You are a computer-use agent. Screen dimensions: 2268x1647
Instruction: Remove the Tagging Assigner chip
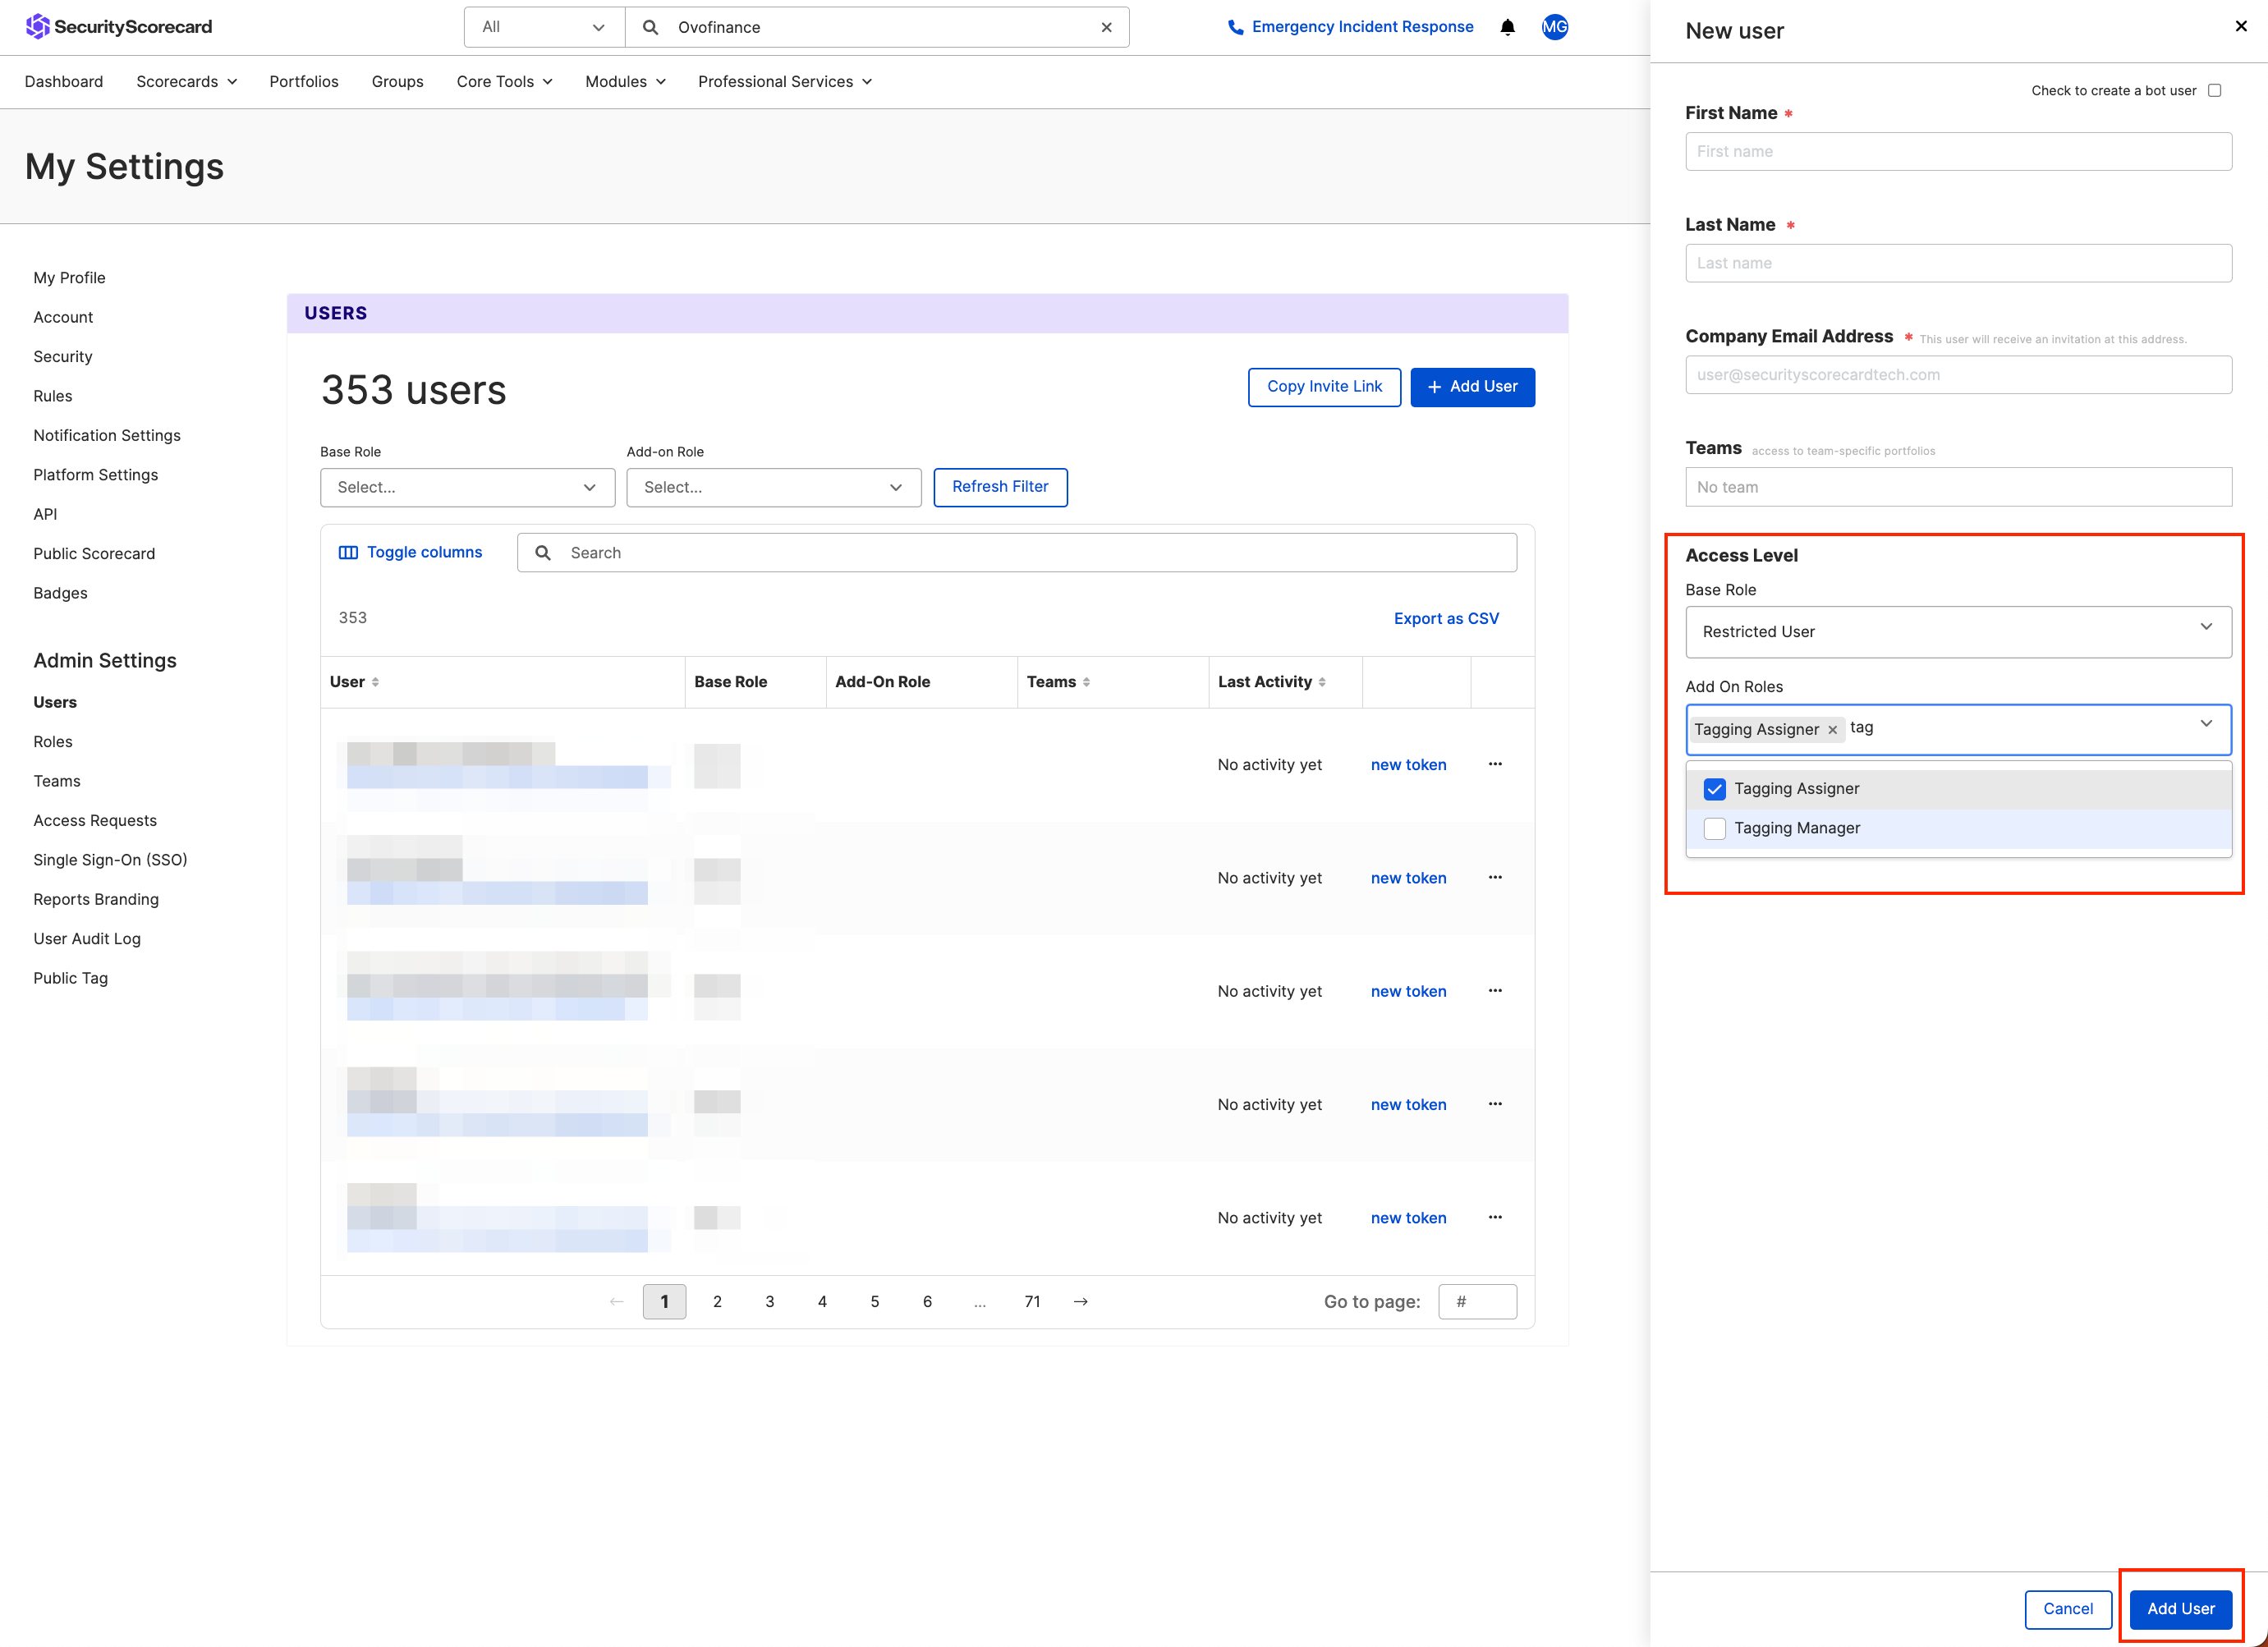pyautogui.click(x=1832, y=730)
